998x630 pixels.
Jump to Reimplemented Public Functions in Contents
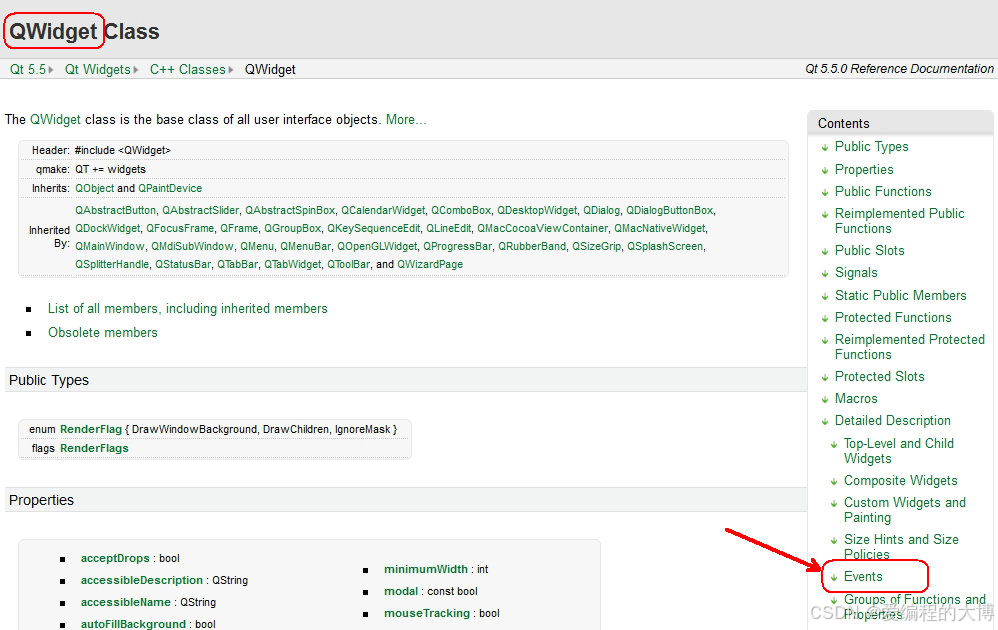tap(899, 221)
